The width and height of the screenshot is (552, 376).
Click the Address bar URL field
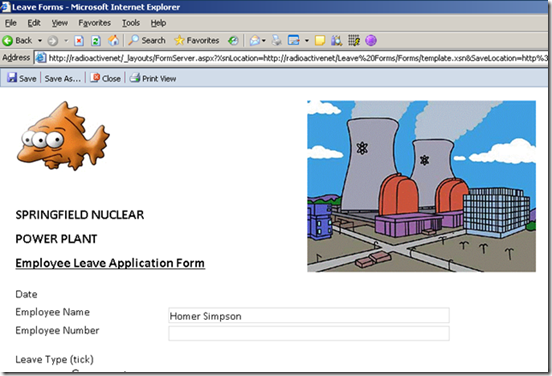coord(291,58)
